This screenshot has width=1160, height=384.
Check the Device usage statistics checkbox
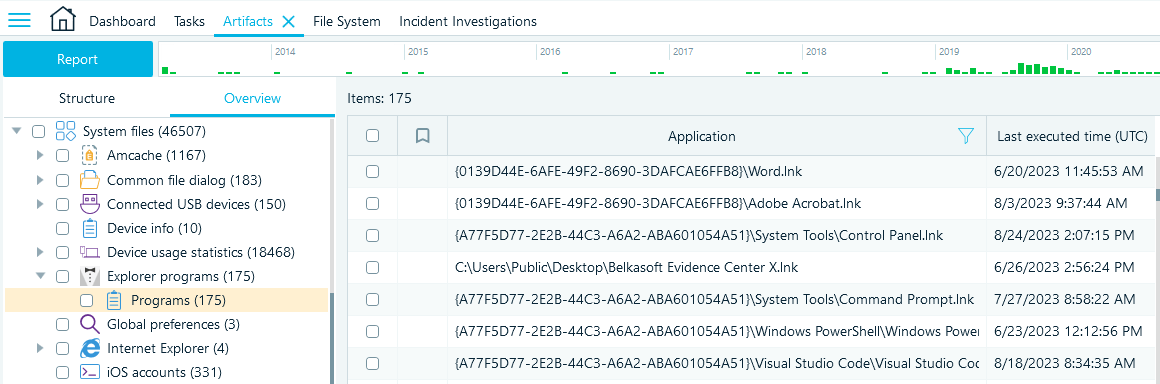[63, 252]
